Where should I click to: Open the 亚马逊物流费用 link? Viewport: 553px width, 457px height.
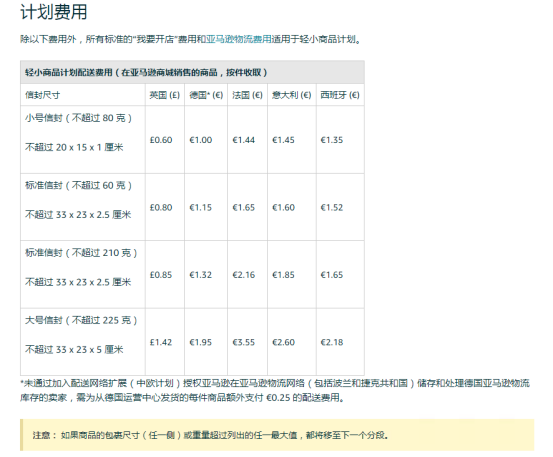238,39
